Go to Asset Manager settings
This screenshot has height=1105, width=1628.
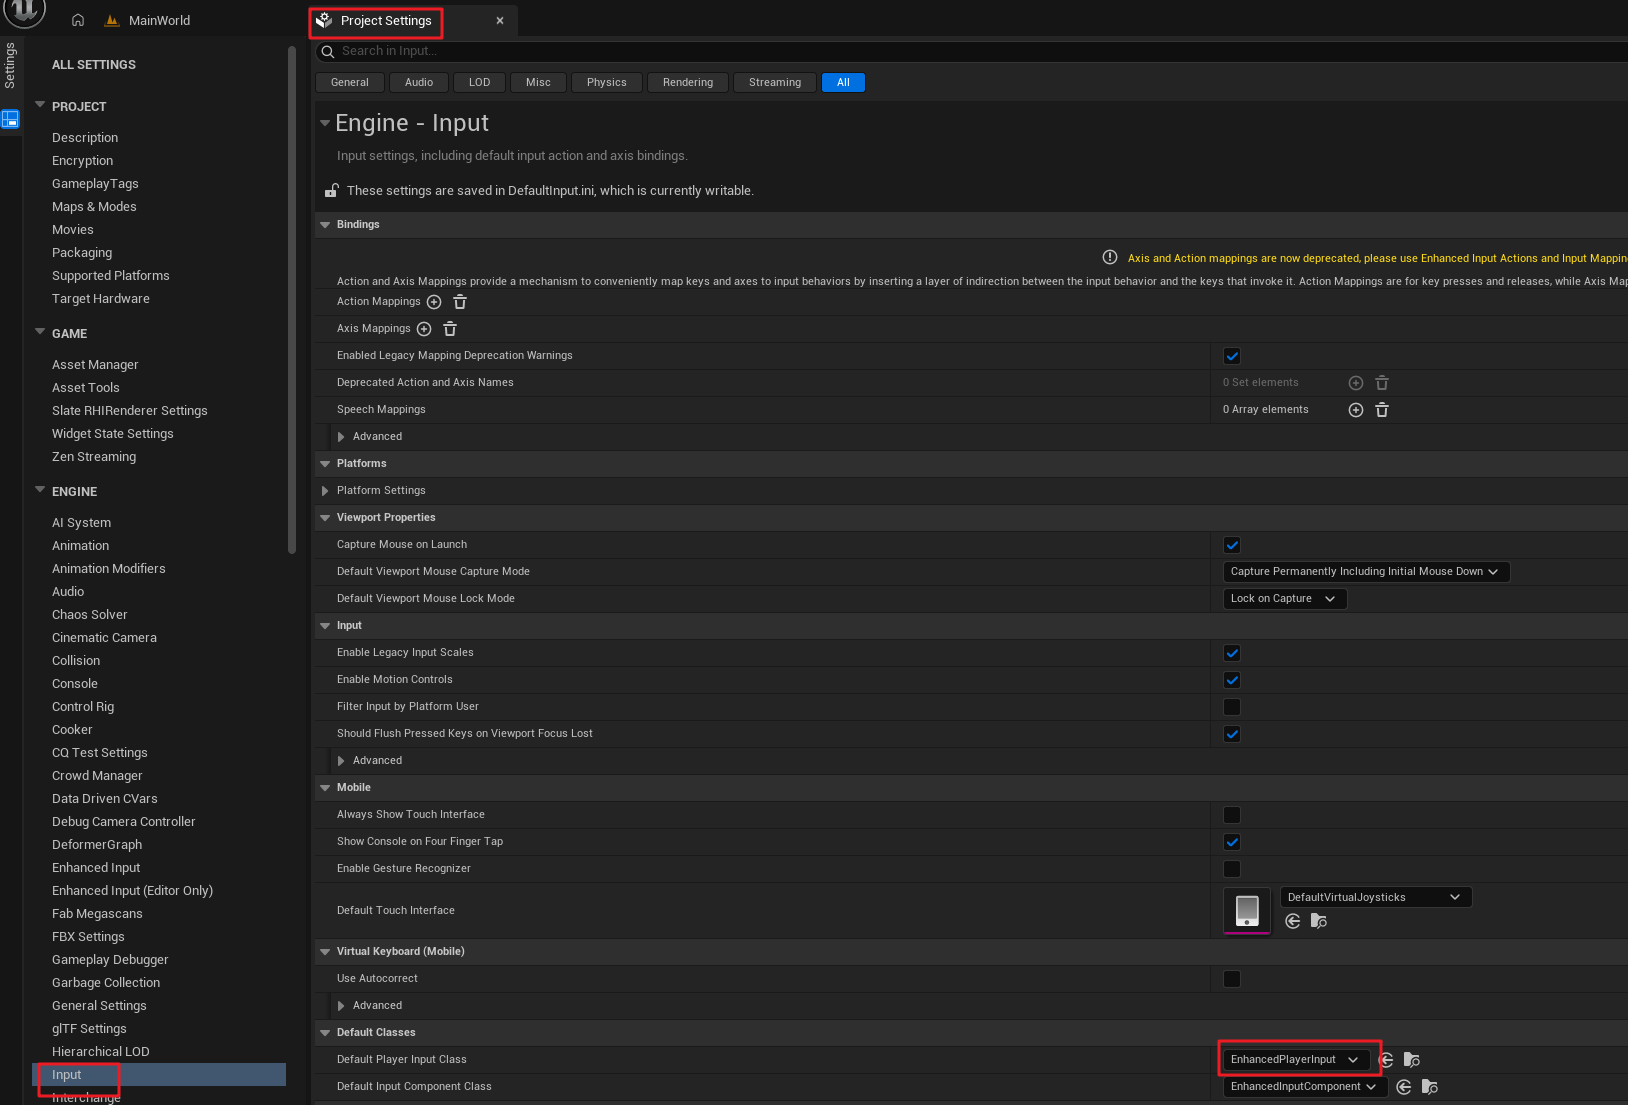[x=95, y=365]
